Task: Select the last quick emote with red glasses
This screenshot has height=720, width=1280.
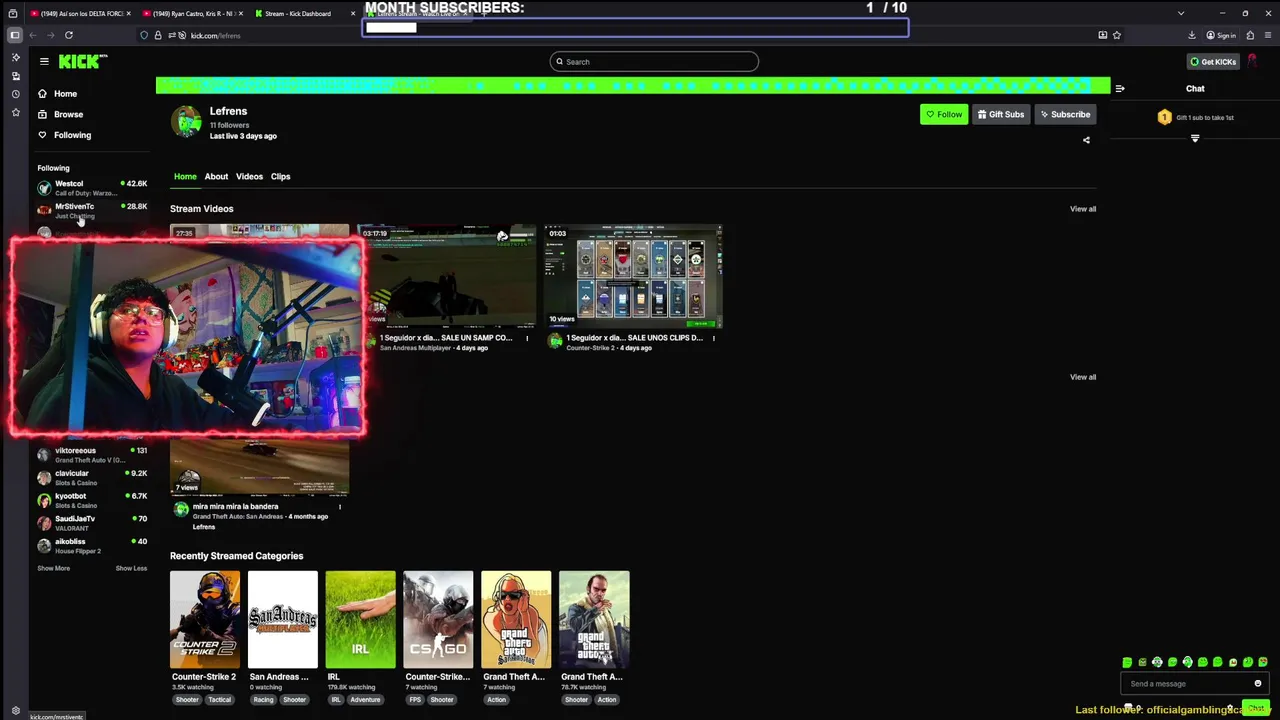Action: [1263, 662]
